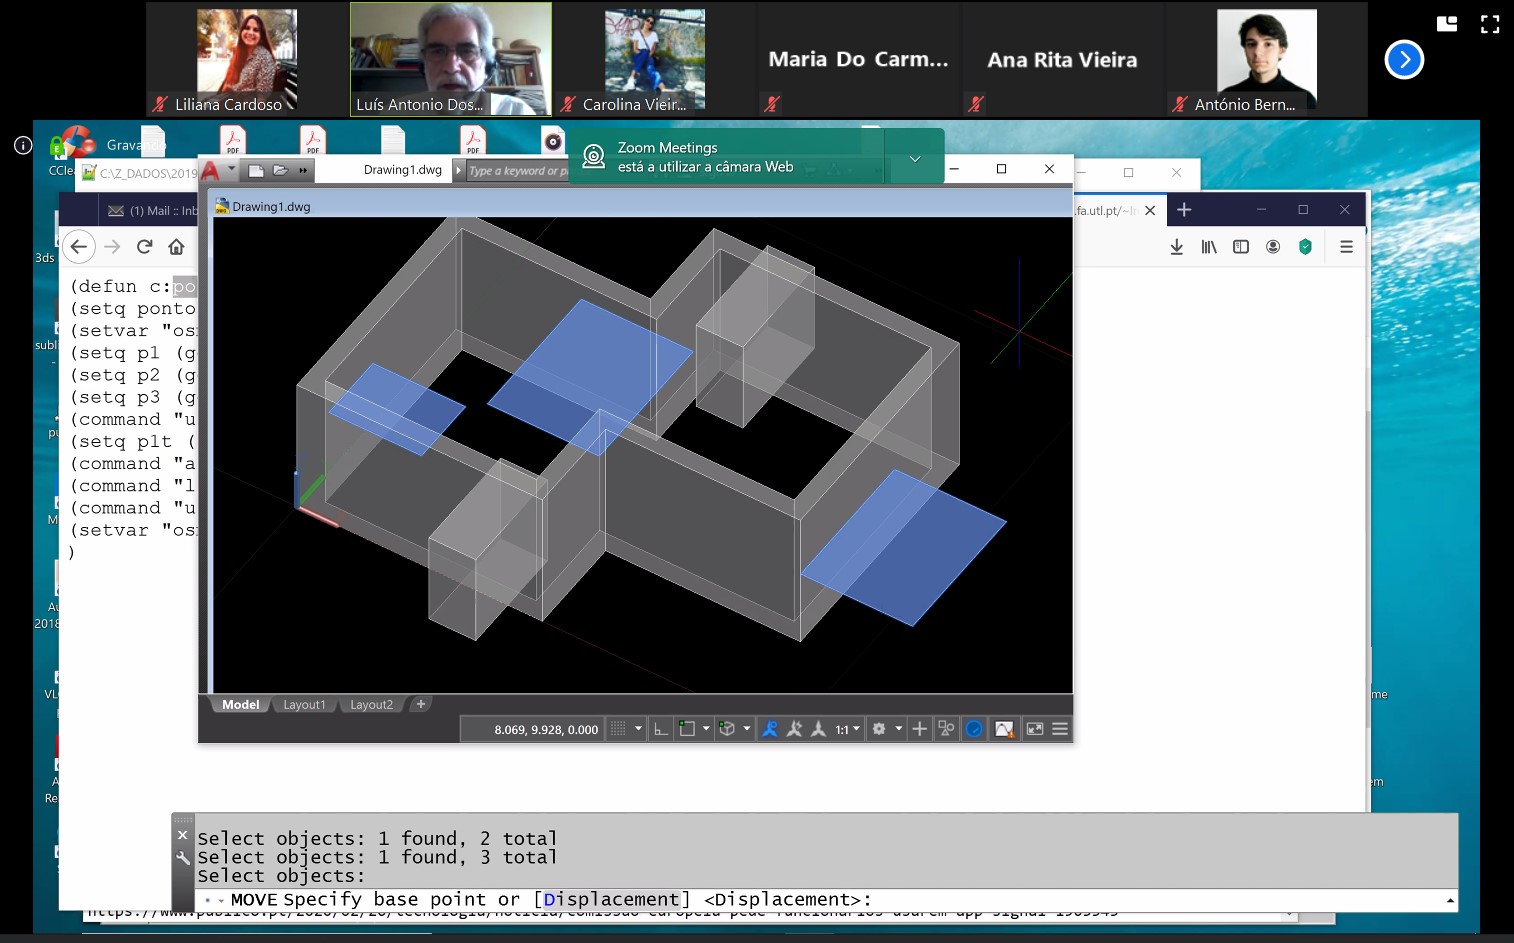Click the AutoCAD search field 'Type a keyword'
This screenshot has height=943, width=1514.
tap(517, 171)
